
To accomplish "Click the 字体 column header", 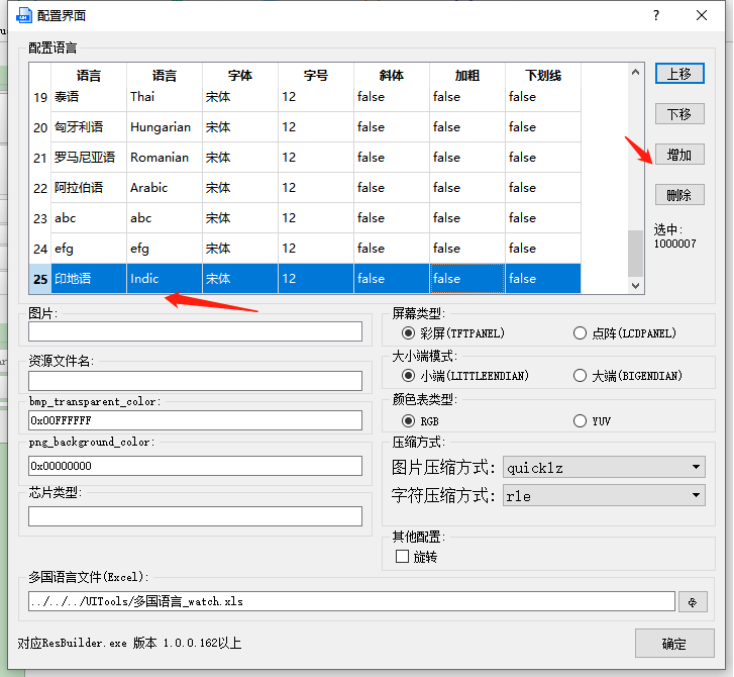I will click(x=240, y=75).
